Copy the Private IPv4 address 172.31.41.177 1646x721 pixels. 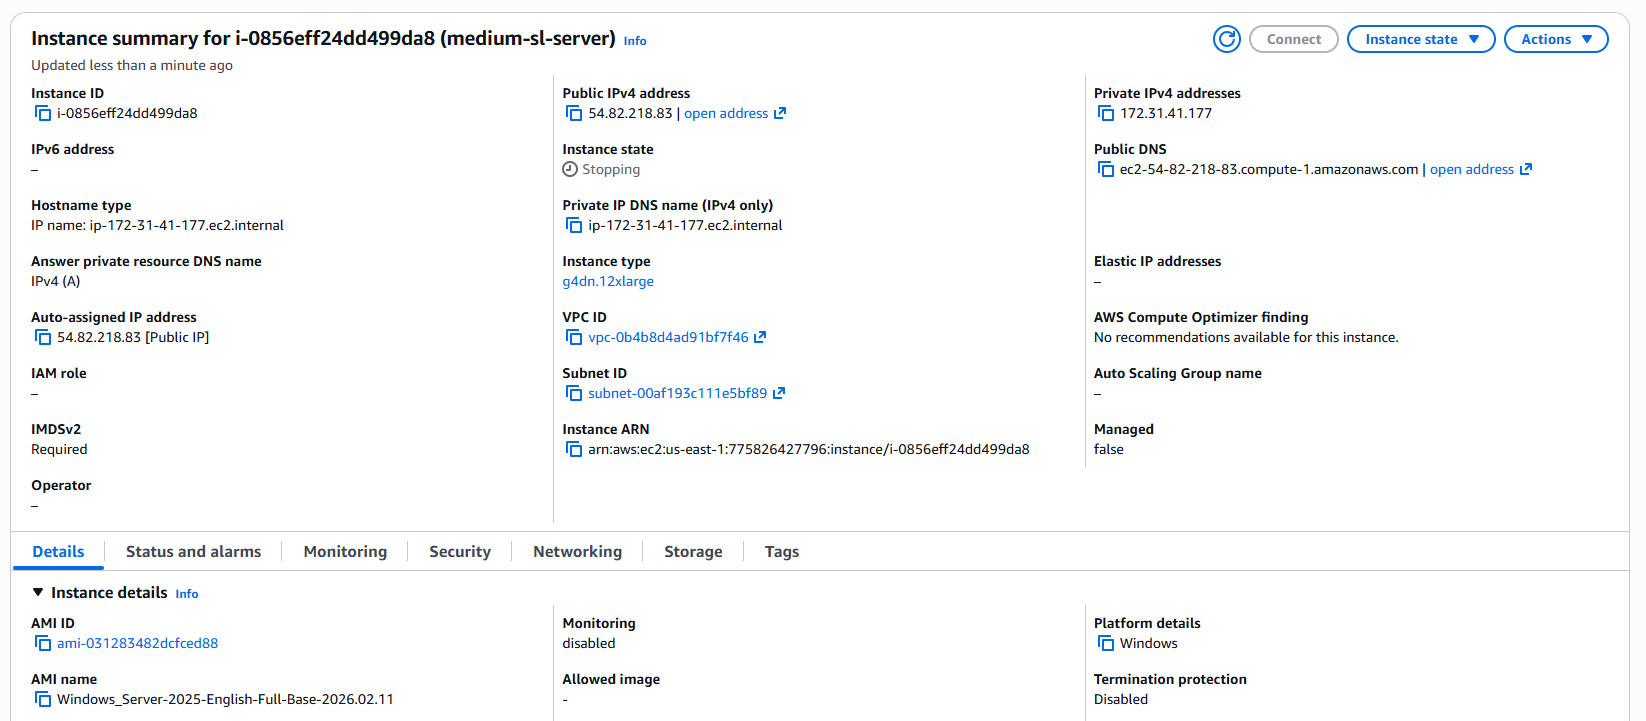(1106, 113)
